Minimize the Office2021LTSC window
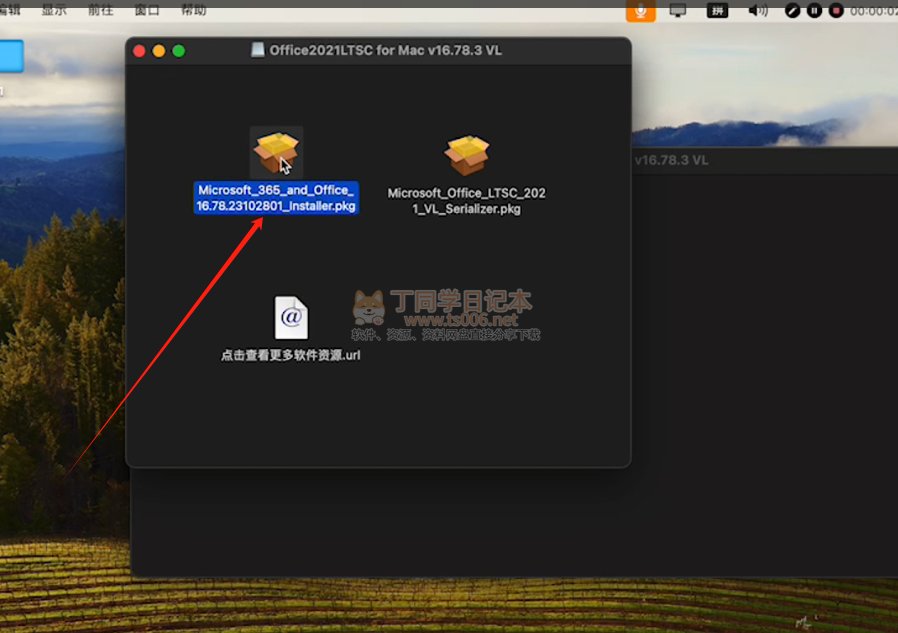This screenshot has width=898, height=633. click(159, 51)
